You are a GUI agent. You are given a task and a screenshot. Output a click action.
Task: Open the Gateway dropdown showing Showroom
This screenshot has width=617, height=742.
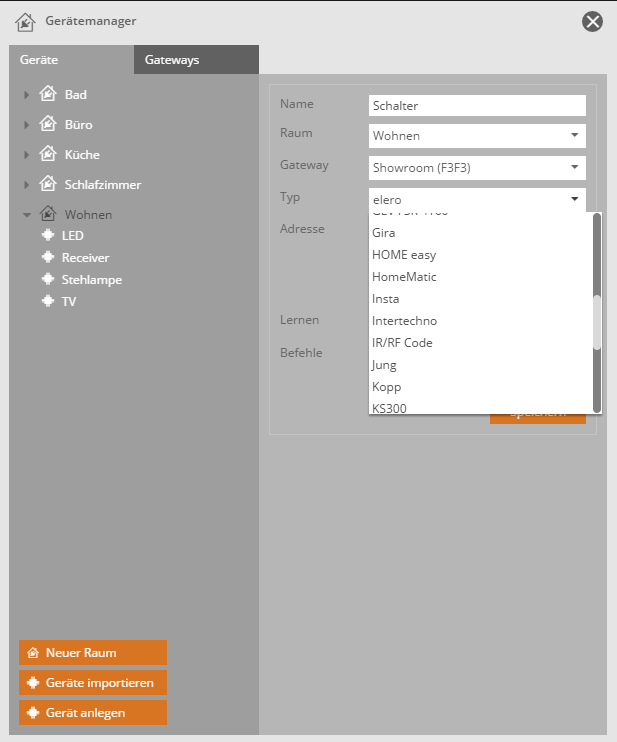point(476,168)
